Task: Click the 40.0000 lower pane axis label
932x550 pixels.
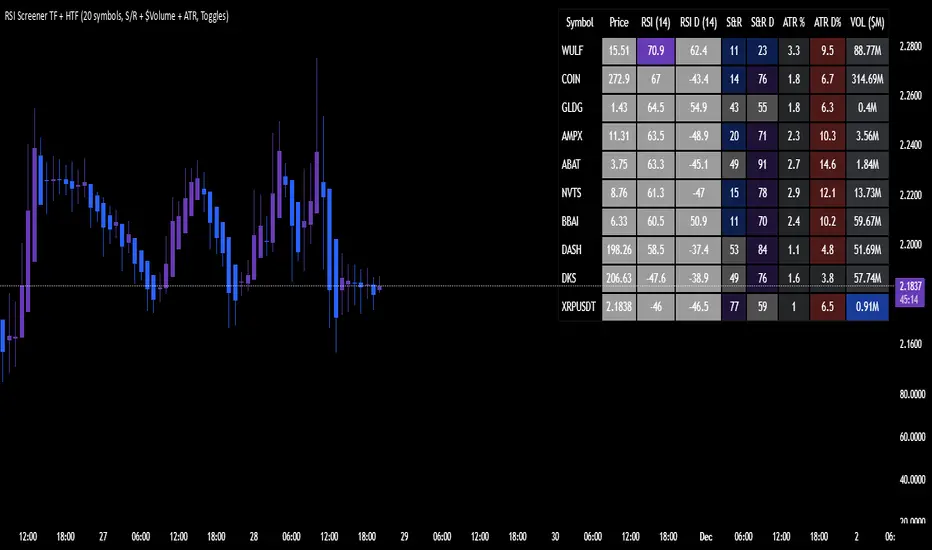Action: pyautogui.click(x=912, y=479)
